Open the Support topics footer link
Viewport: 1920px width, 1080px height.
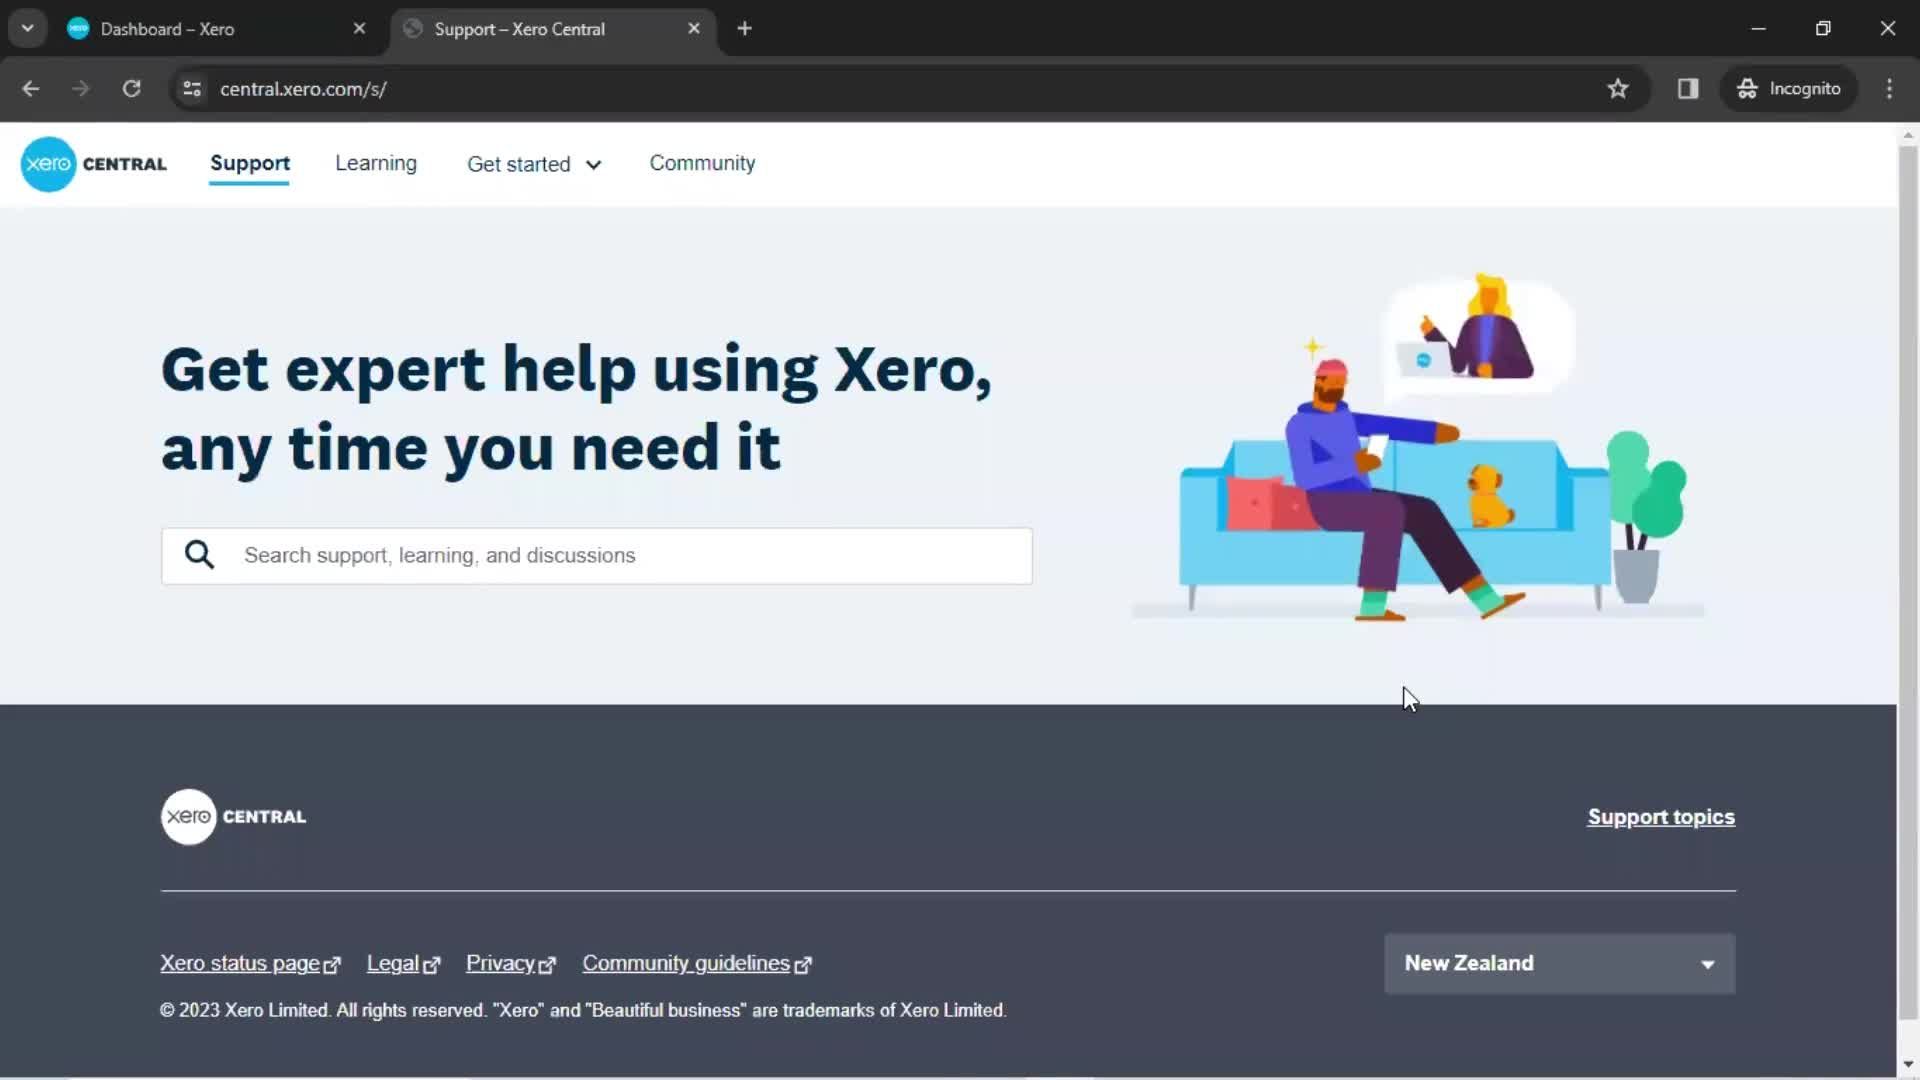click(x=1661, y=817)
